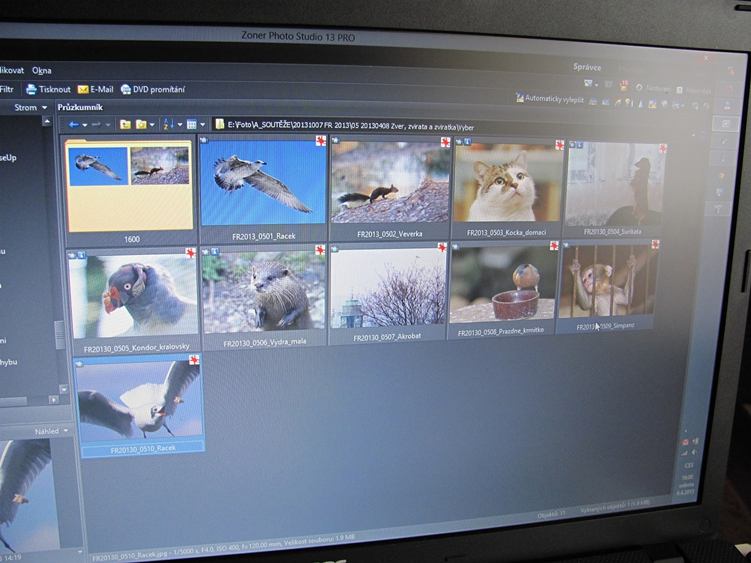Click the Tisknout button label
751x563 pixels.
pyautogui.click(x=55, y=89)
